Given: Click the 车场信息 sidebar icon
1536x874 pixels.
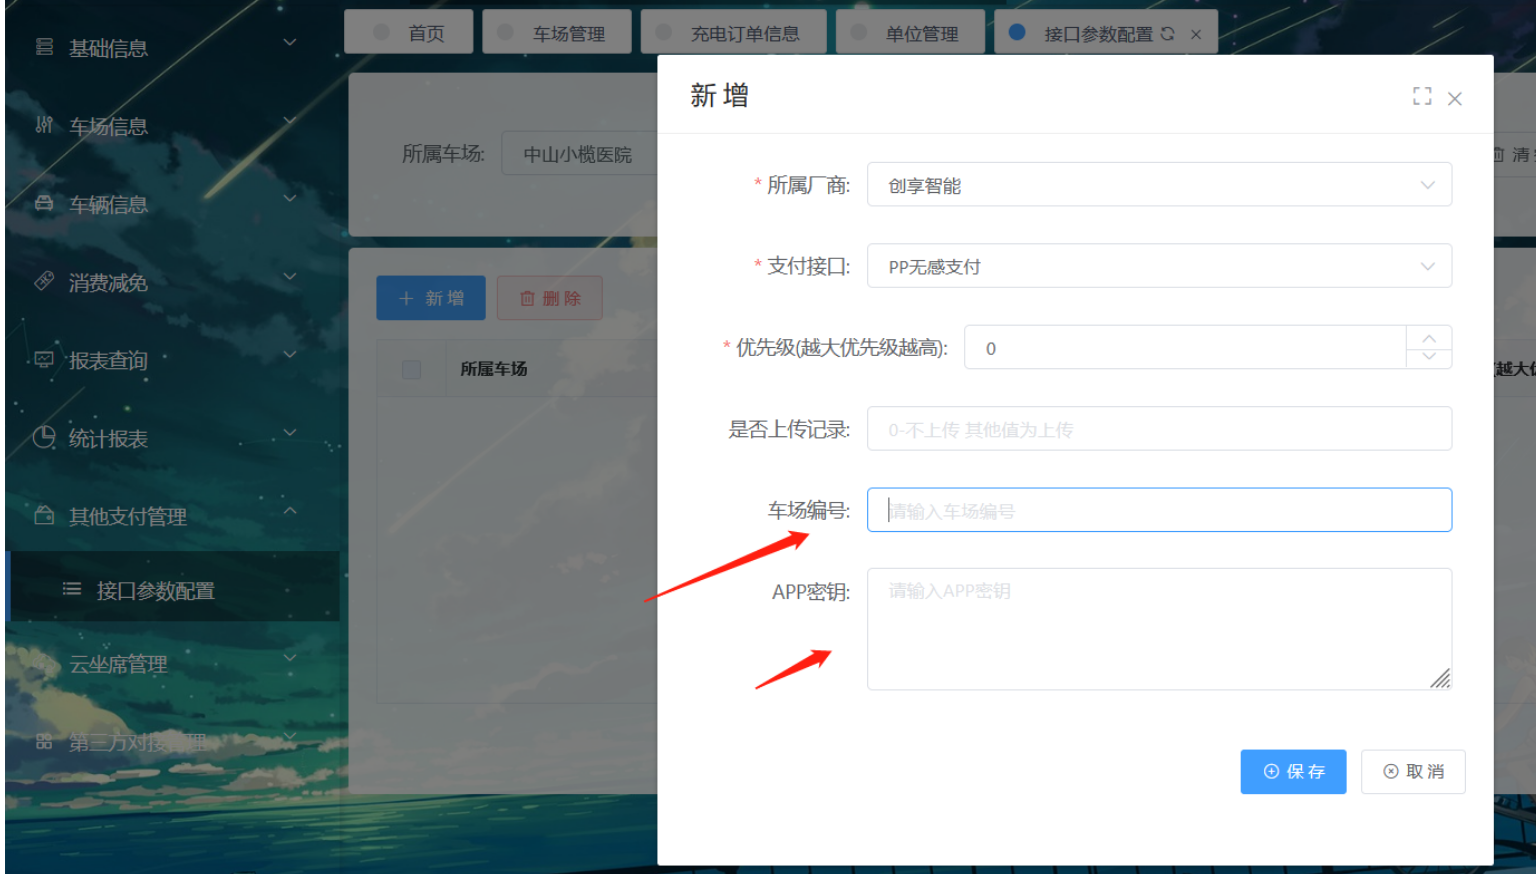Looking at the screenshot, I should tap(44, 125).
